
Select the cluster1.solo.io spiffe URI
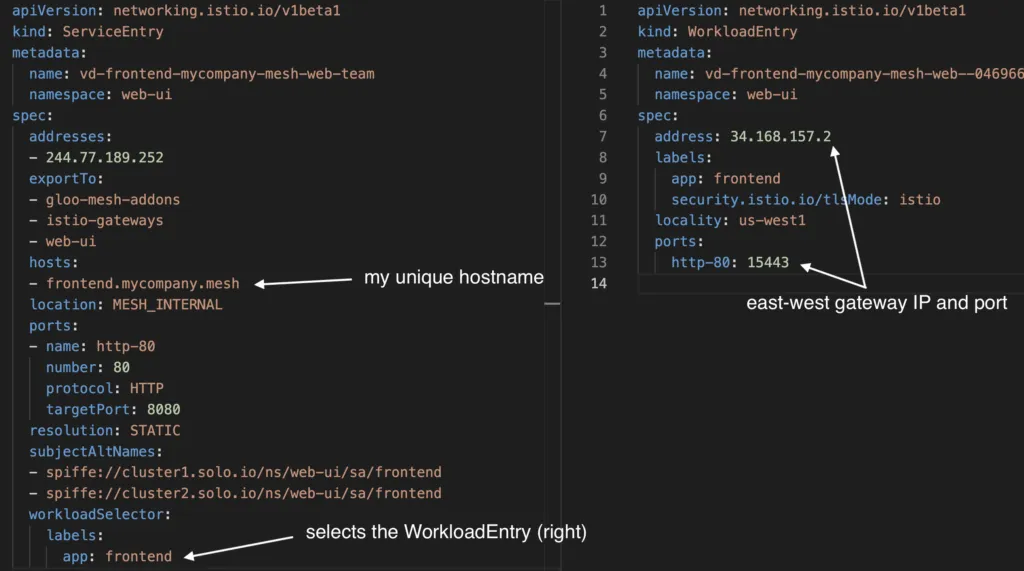[x=244, y=472]
